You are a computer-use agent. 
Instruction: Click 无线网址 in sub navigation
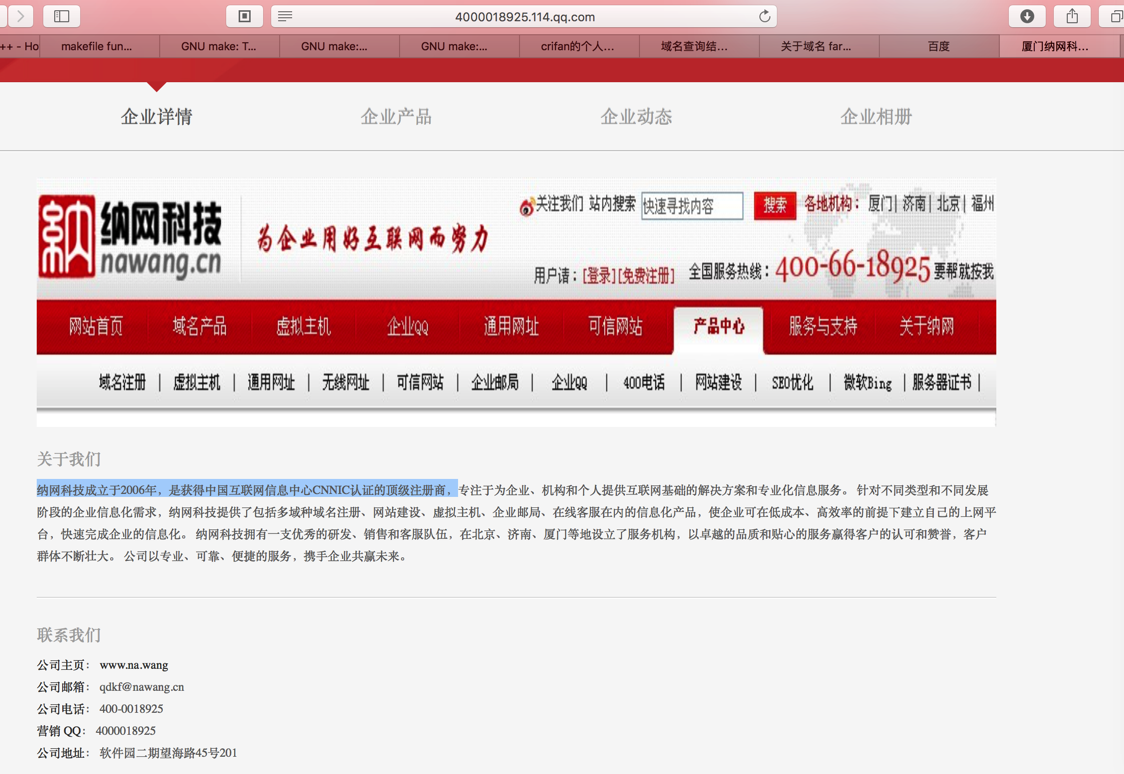click(346, 383)
